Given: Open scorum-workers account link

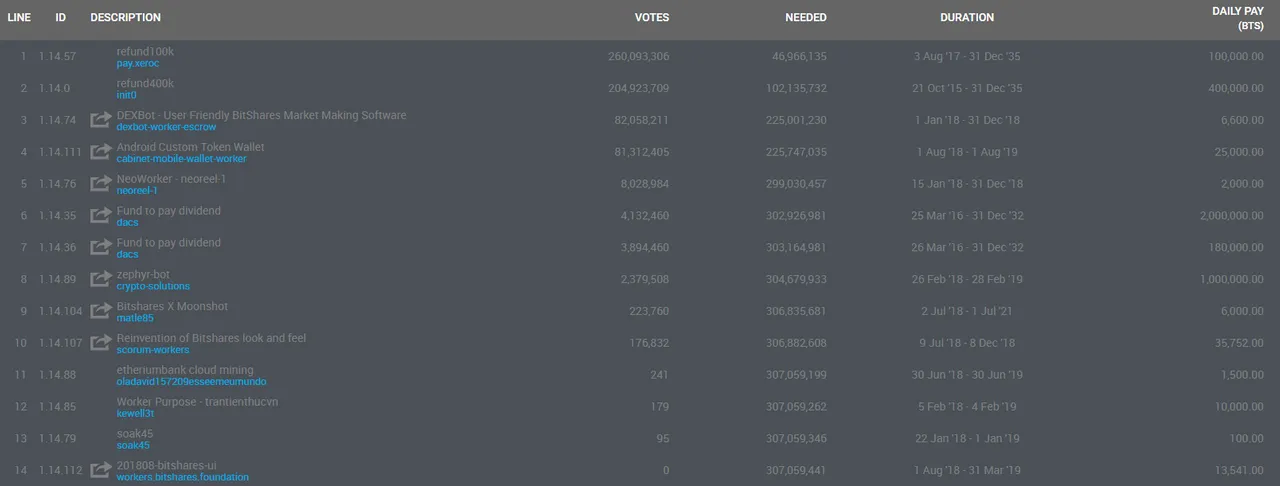Looking at the screenshot, I should coord(153,350).
